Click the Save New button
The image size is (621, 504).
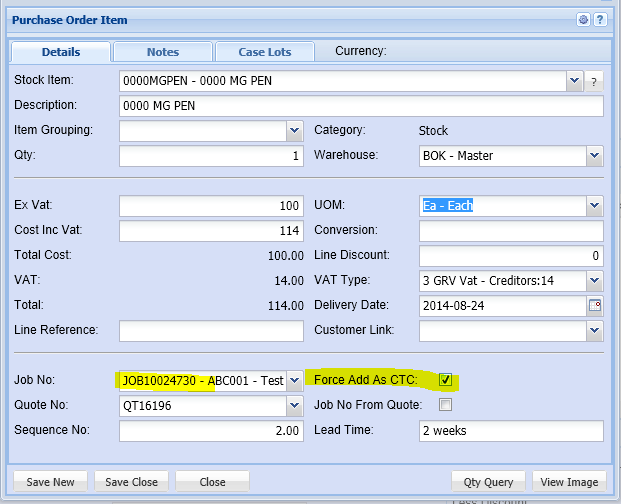[x=50, y=482]
